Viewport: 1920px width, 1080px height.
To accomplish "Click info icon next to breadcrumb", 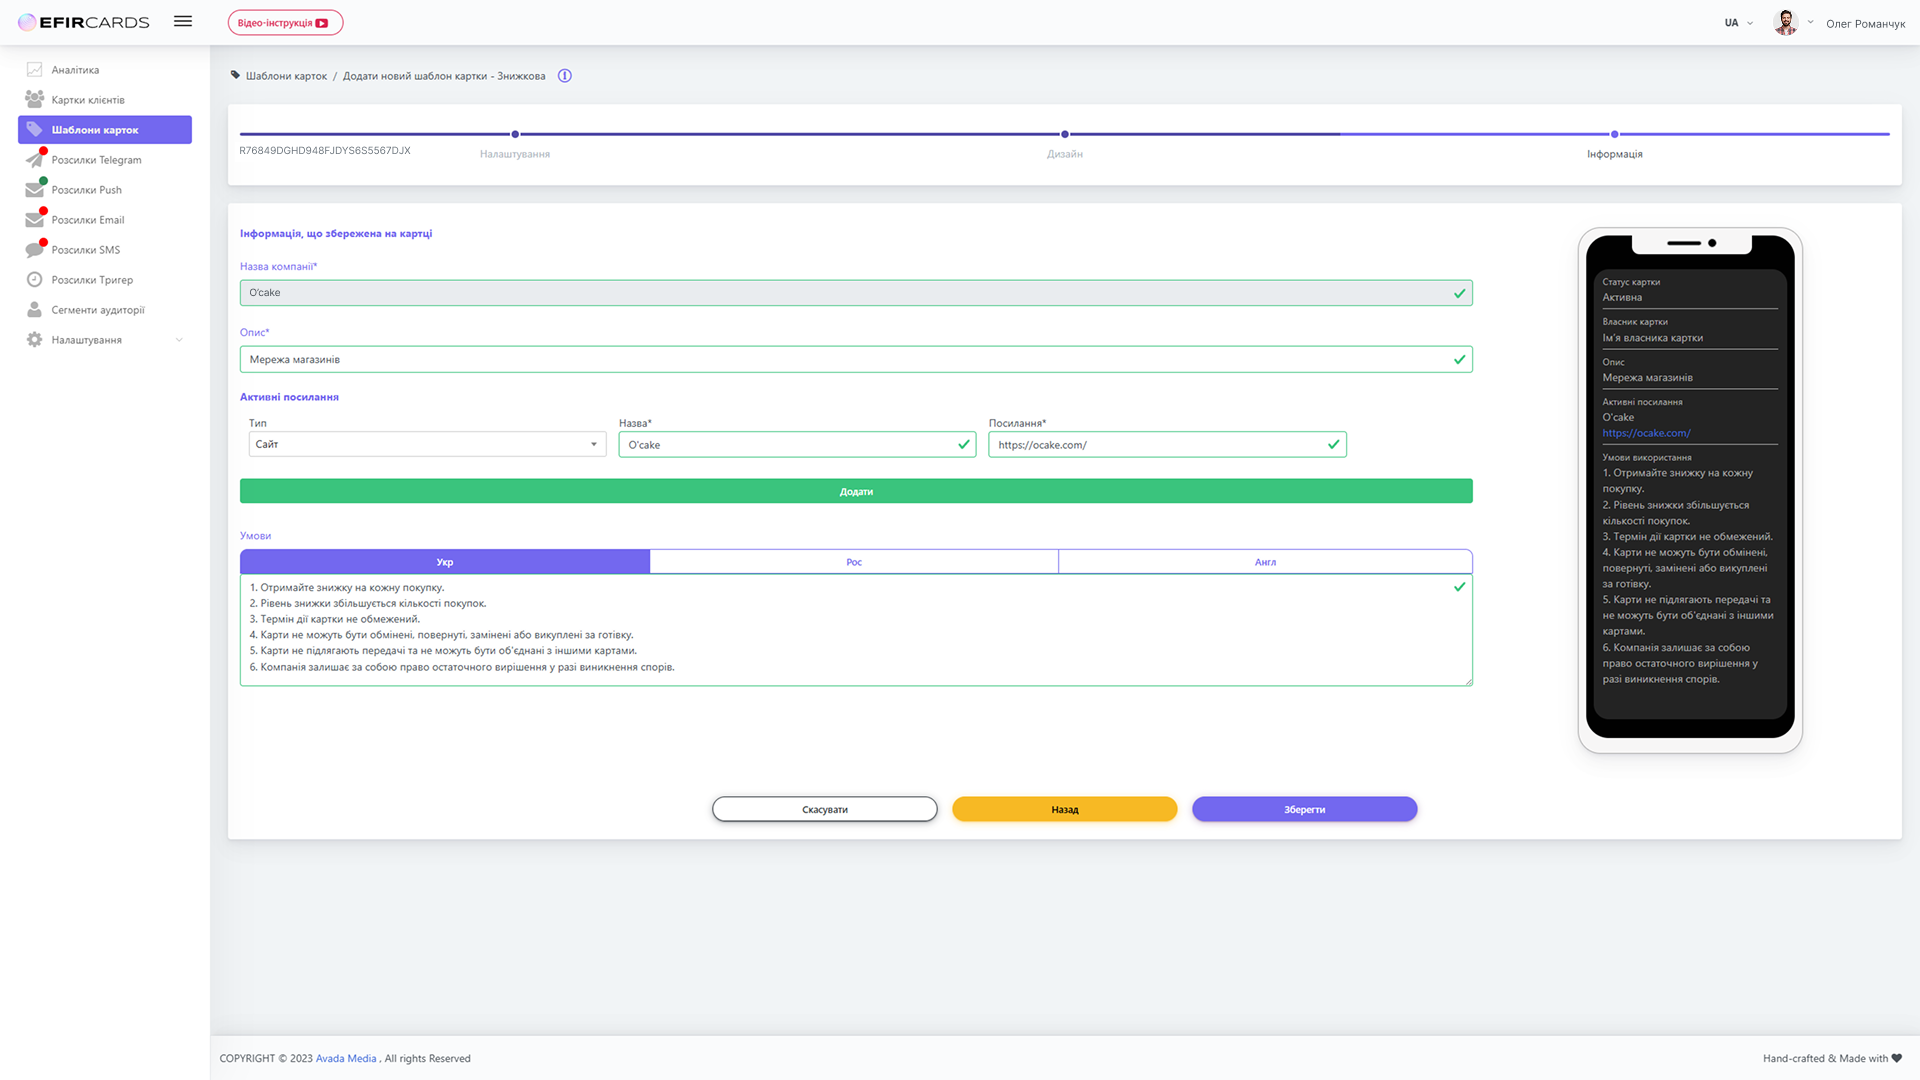I will 565,76.
